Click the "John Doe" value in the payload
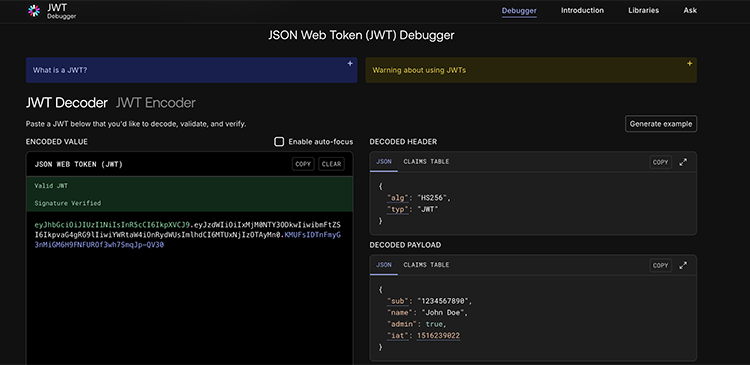 click(442, 313)
